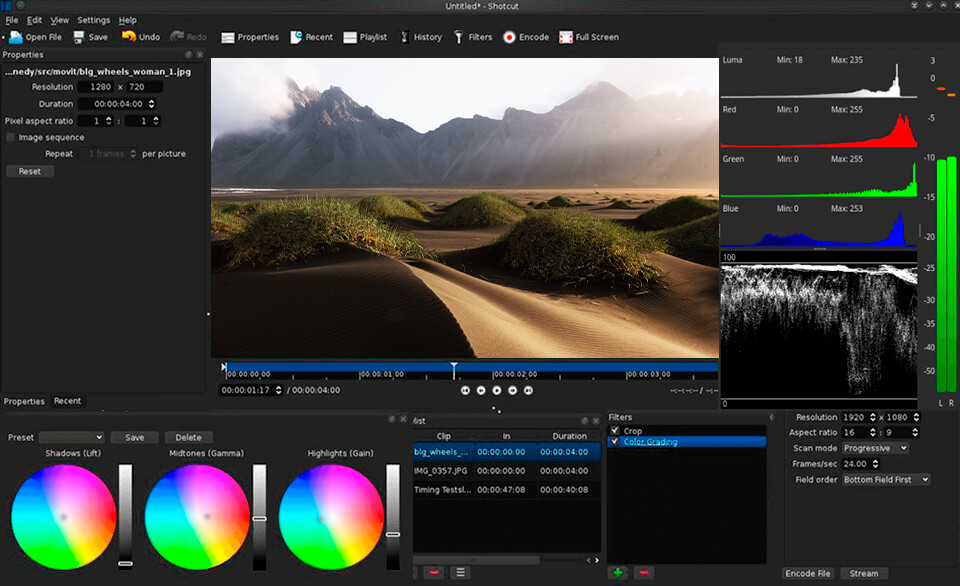Add a new filter with the green plus
This screenshot has height=586, width=960.
[618, 573]
